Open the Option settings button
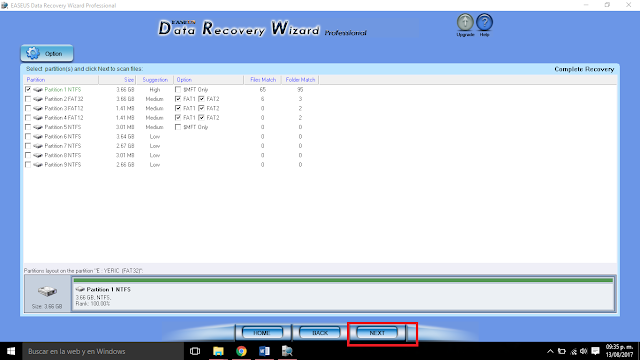Image resolution: width=640 pixels, height=360 pixels. click(x=47, y=53)
